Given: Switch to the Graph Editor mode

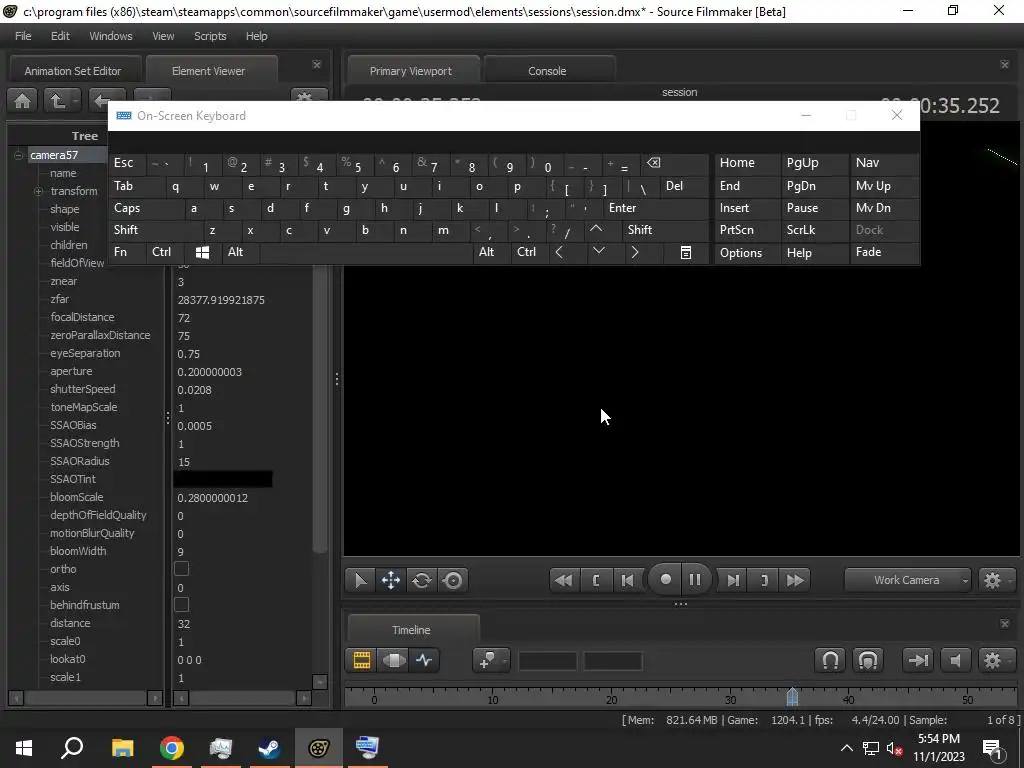Looking at the screenshot, I should (424, 660).
